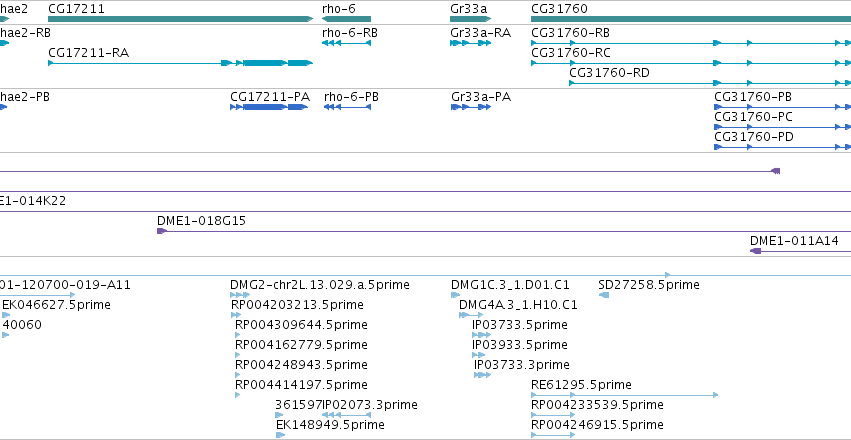Select EST RP004309644.5prime label

[301, 325]
